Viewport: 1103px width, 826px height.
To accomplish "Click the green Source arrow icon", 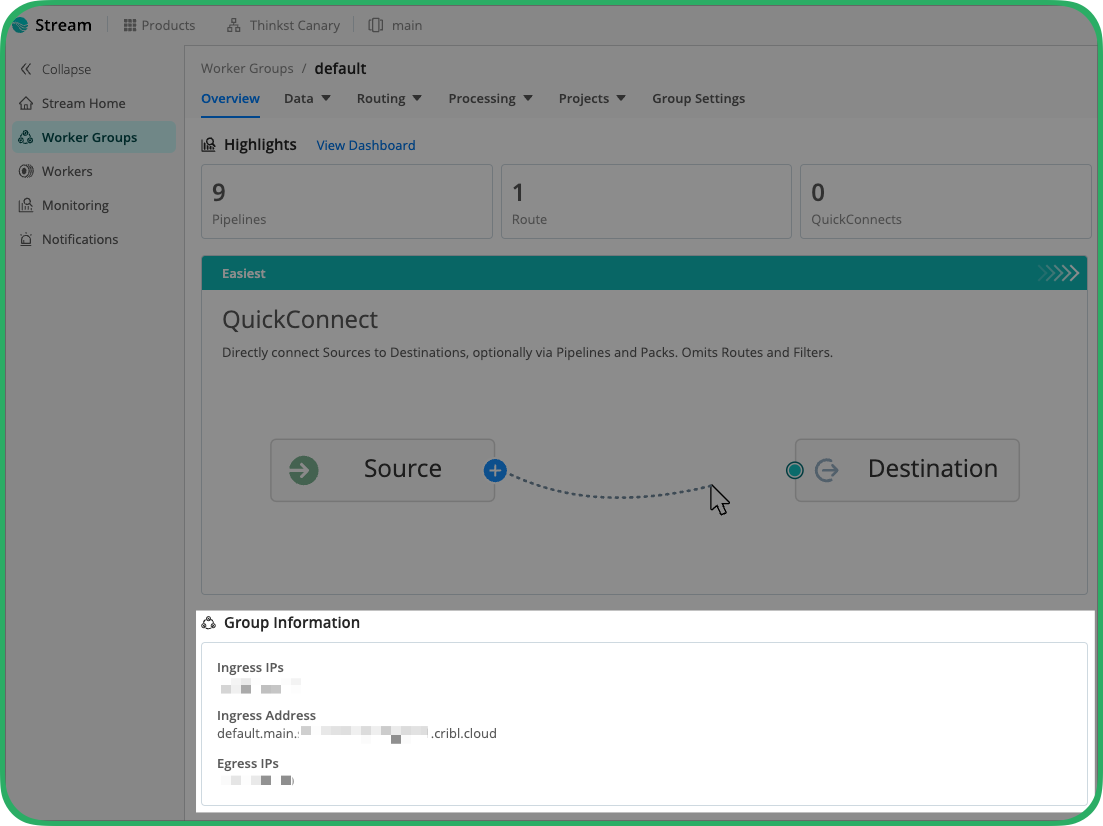I will (304, 470).
